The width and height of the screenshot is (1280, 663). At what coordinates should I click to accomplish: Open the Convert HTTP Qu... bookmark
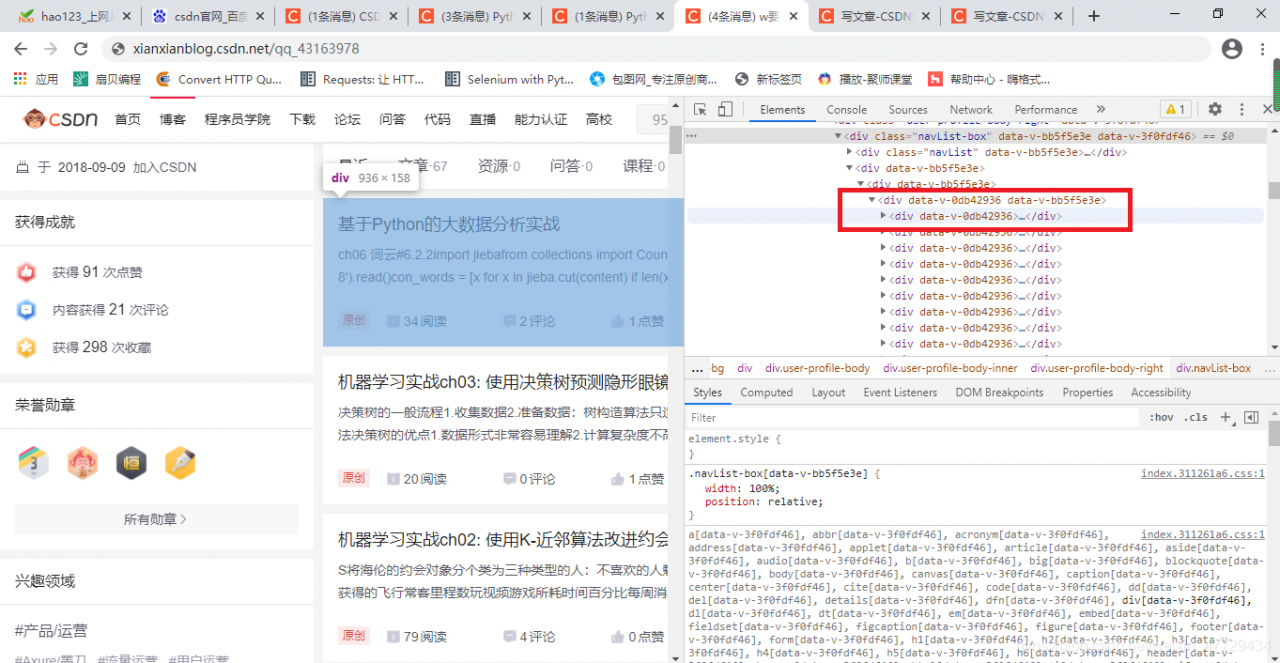[221, 79]
